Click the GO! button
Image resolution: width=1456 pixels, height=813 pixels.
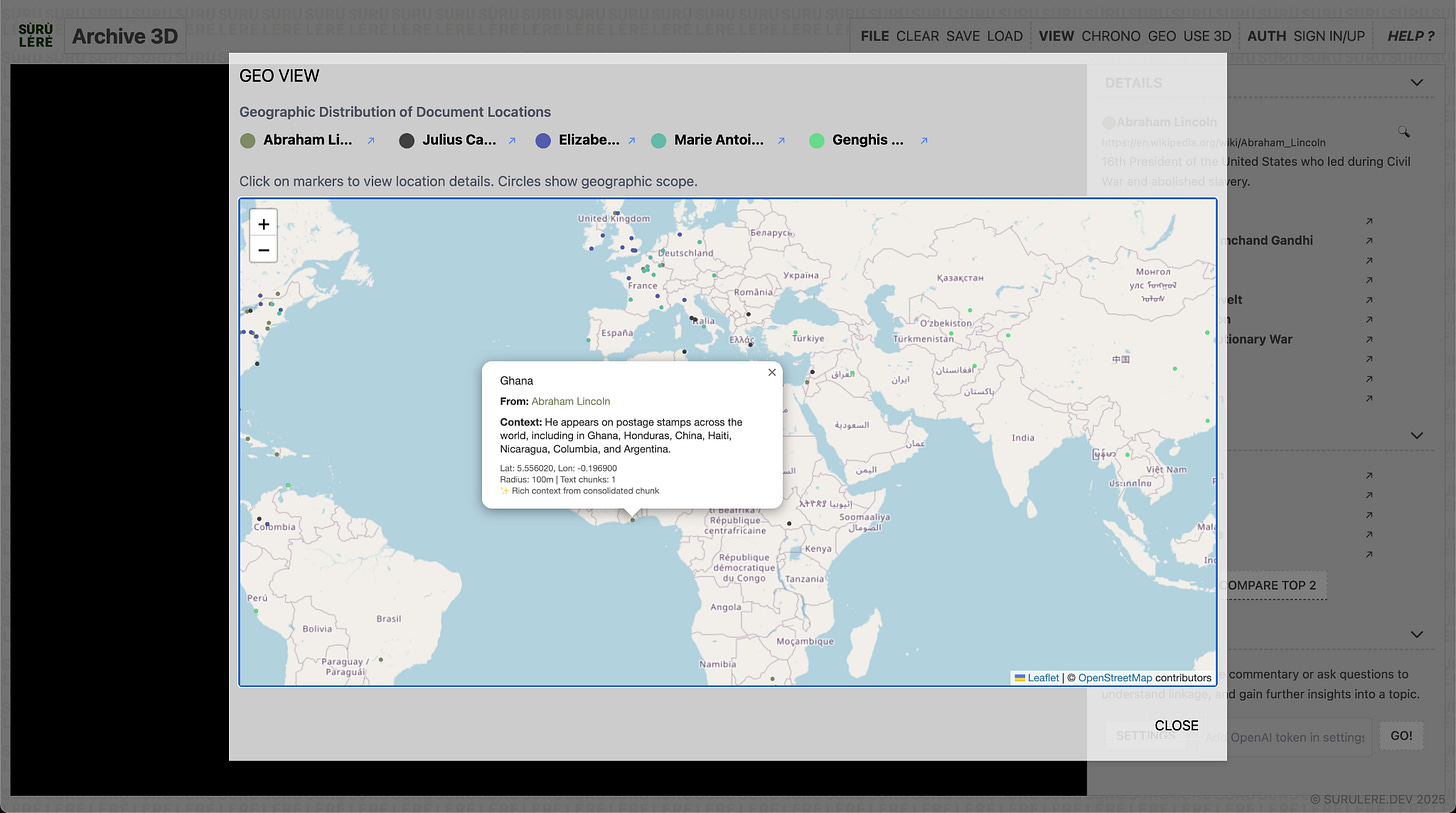(x=1401, y=736)
